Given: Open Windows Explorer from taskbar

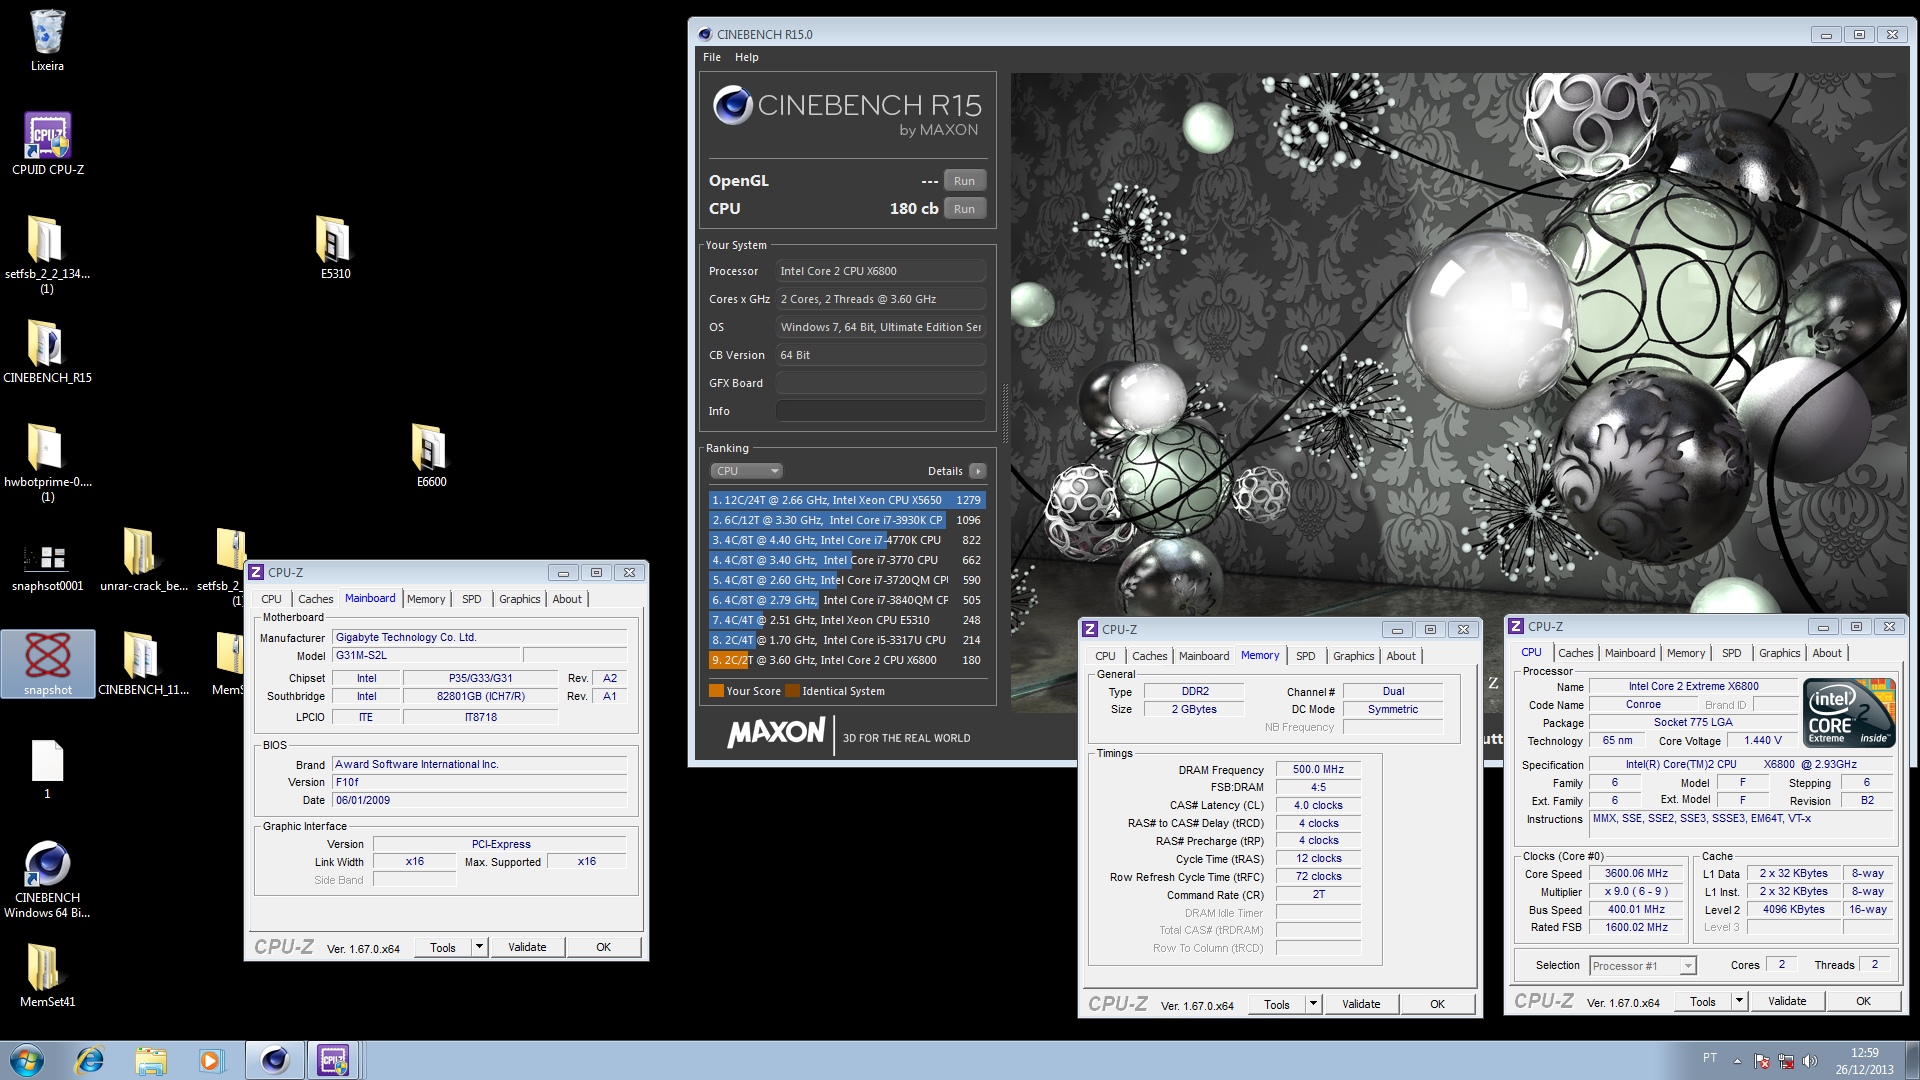Looking at the screenshot, I should click(x=151, y=1060).
